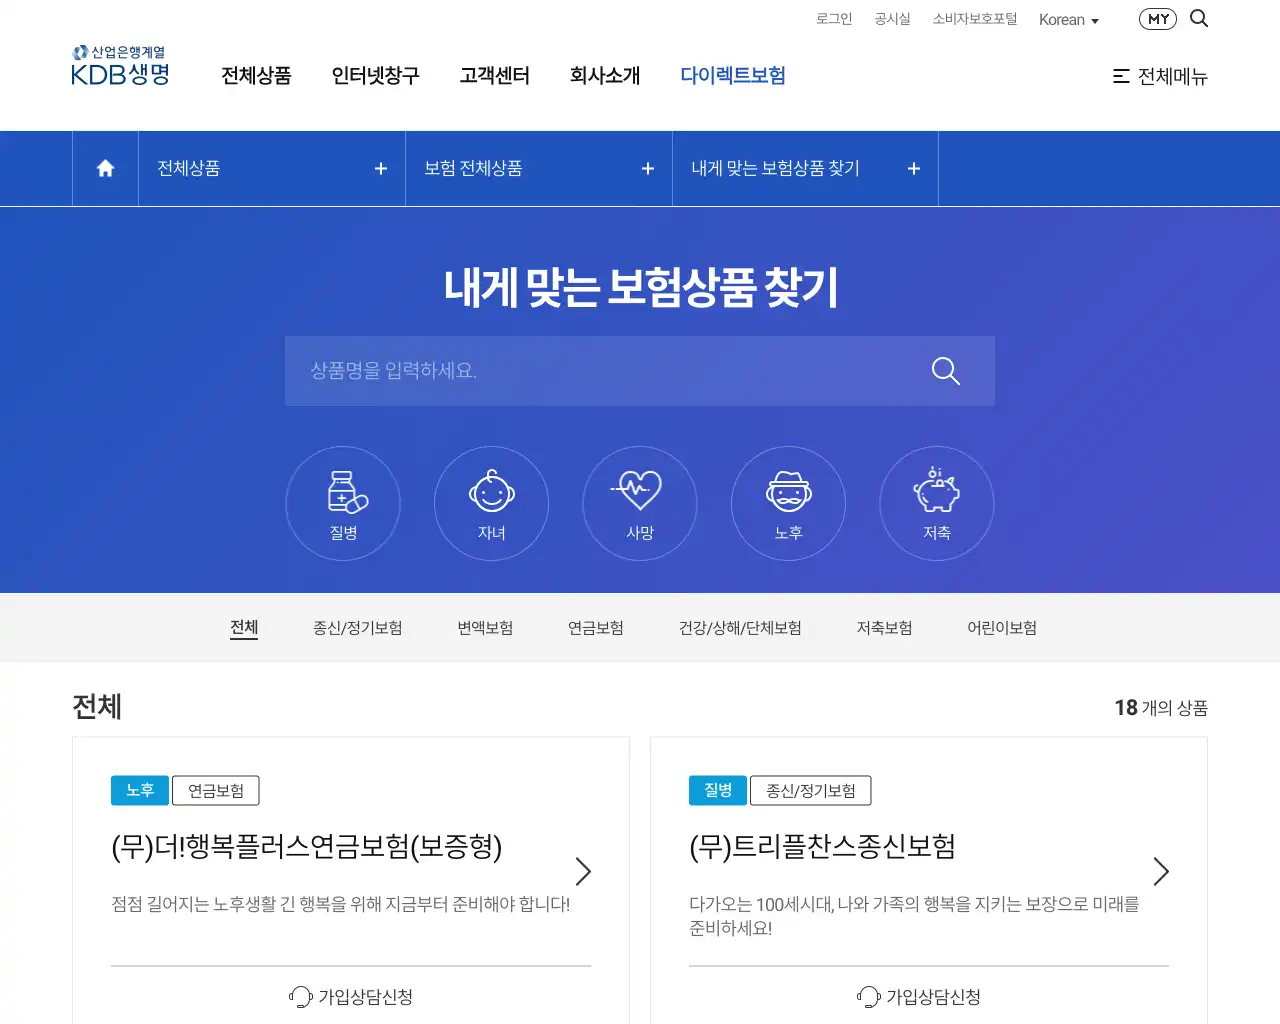Open site search with the top magnifier icon

pyautogui.click(x=1198, y=18)
